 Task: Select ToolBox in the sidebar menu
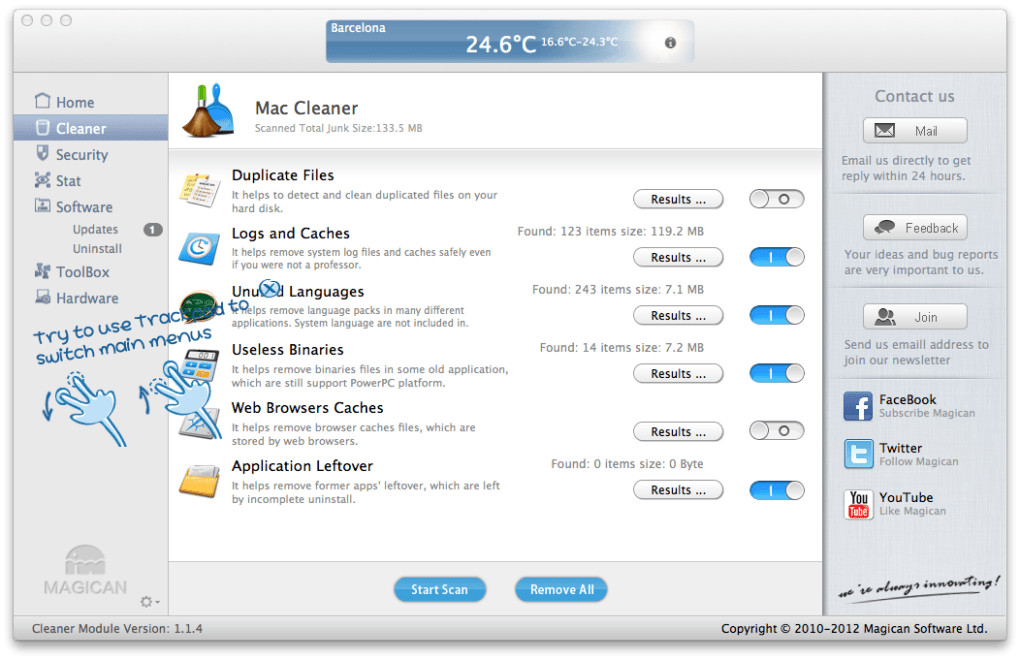[90, 272]
